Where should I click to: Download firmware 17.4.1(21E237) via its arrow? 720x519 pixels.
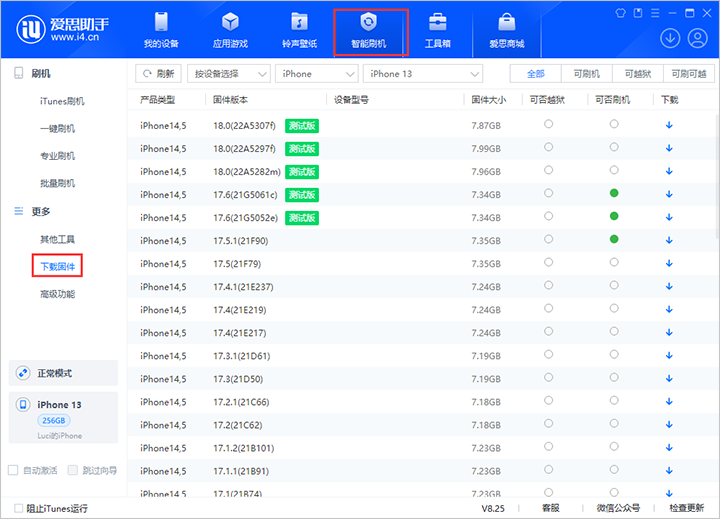[x=669, y=286]
